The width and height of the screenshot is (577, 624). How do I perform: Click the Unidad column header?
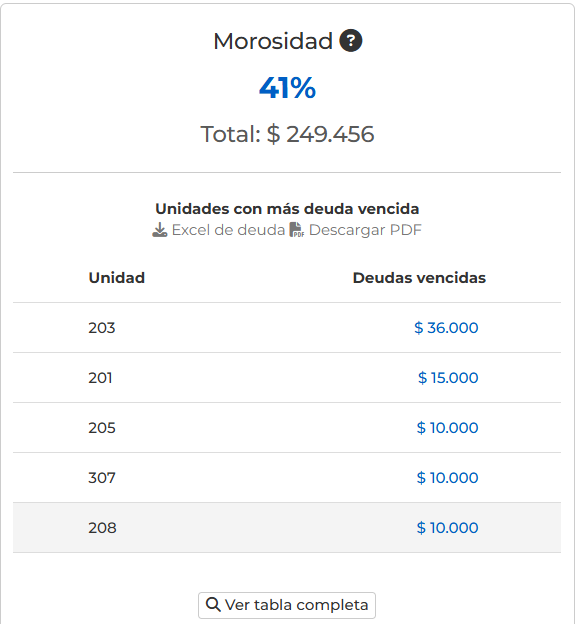coord(117,278)
